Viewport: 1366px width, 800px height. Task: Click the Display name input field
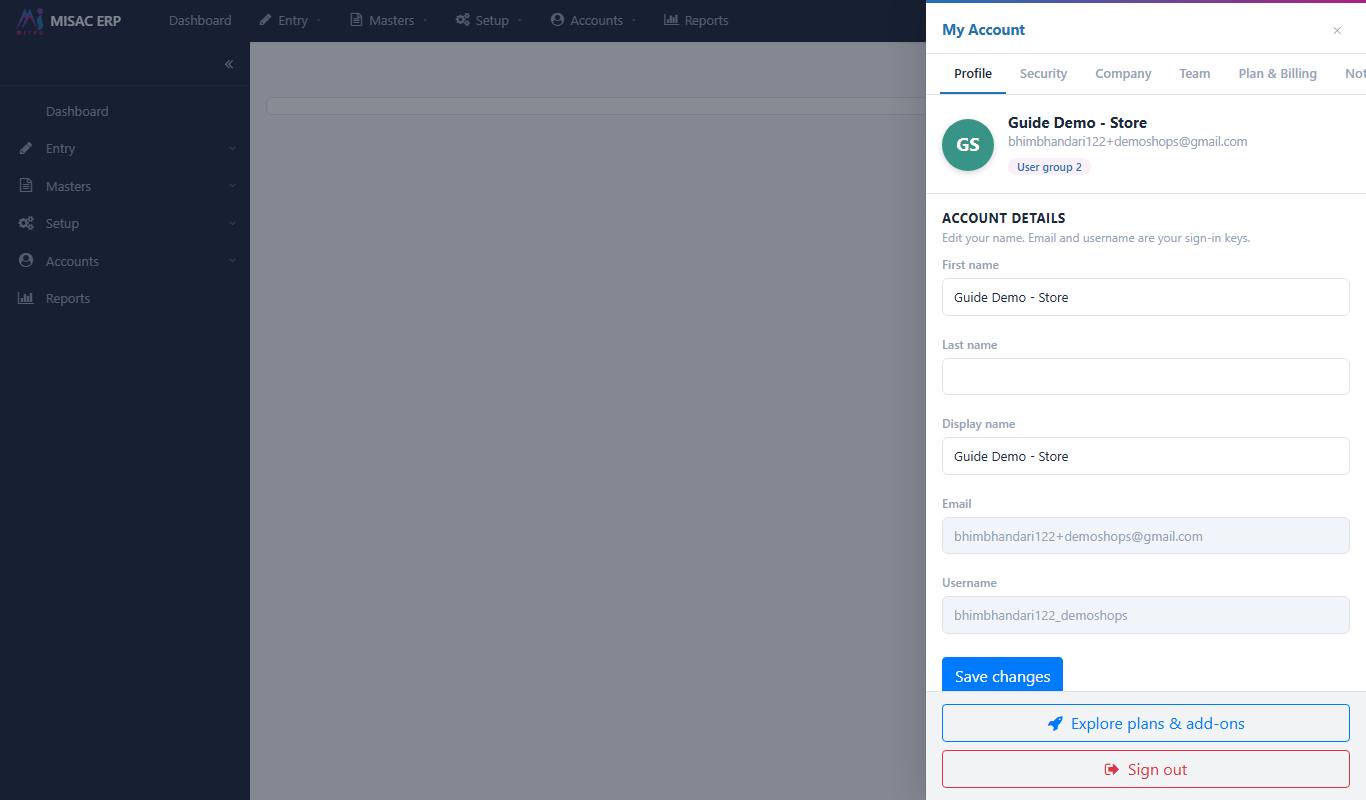coord(1146,456)
